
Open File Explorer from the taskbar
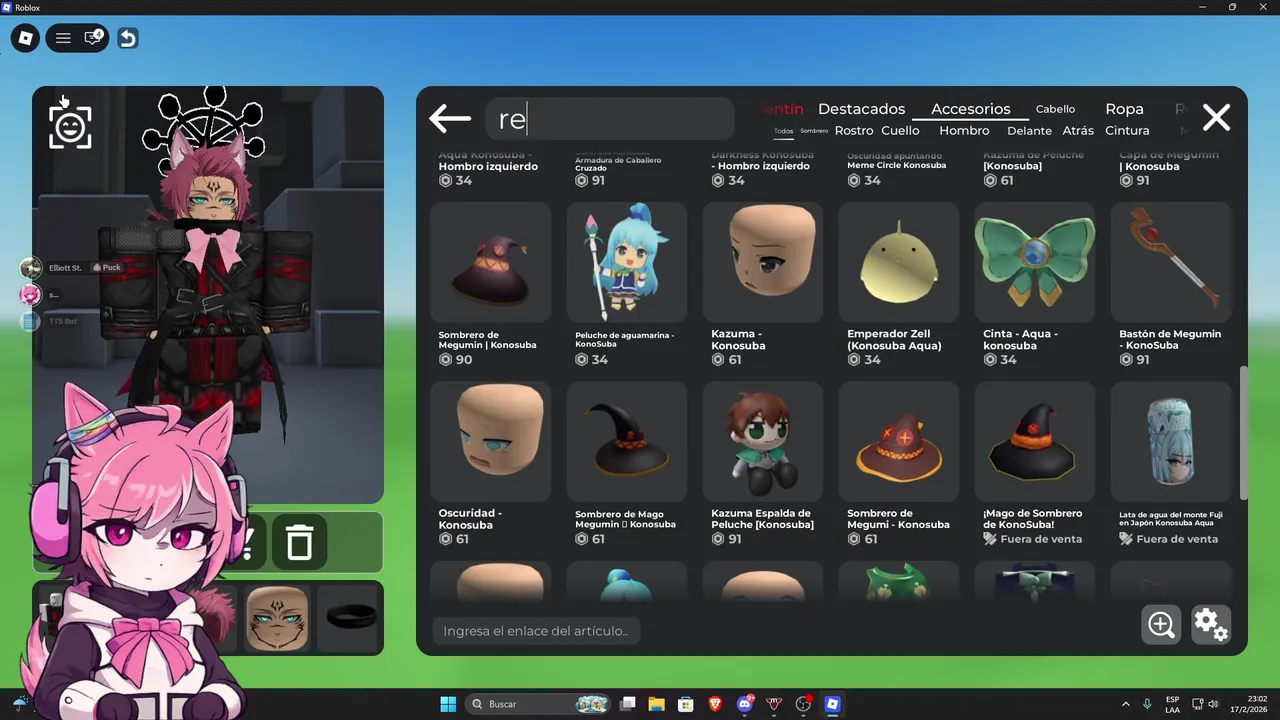(x=656, y=704)
